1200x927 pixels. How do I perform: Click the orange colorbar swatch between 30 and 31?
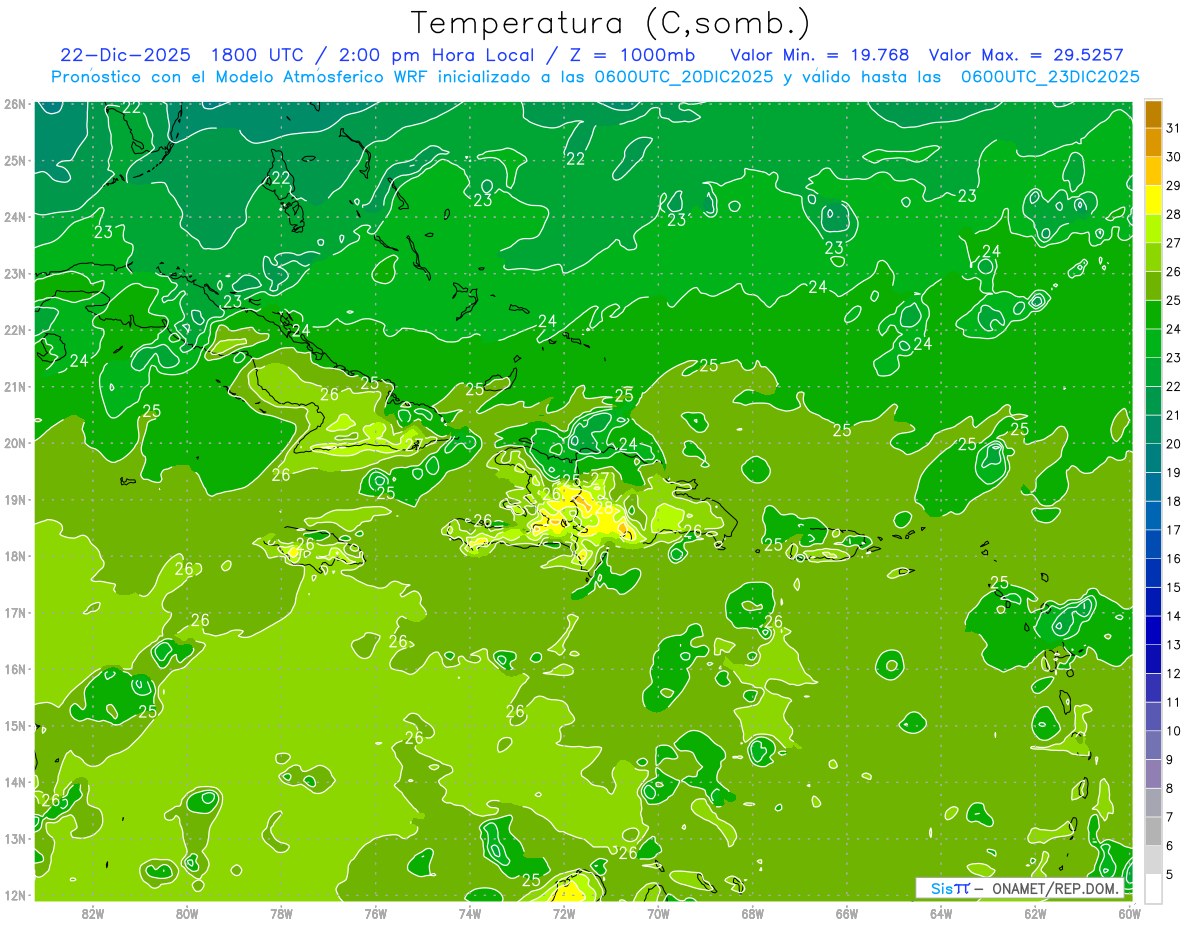pos(1154,143)
